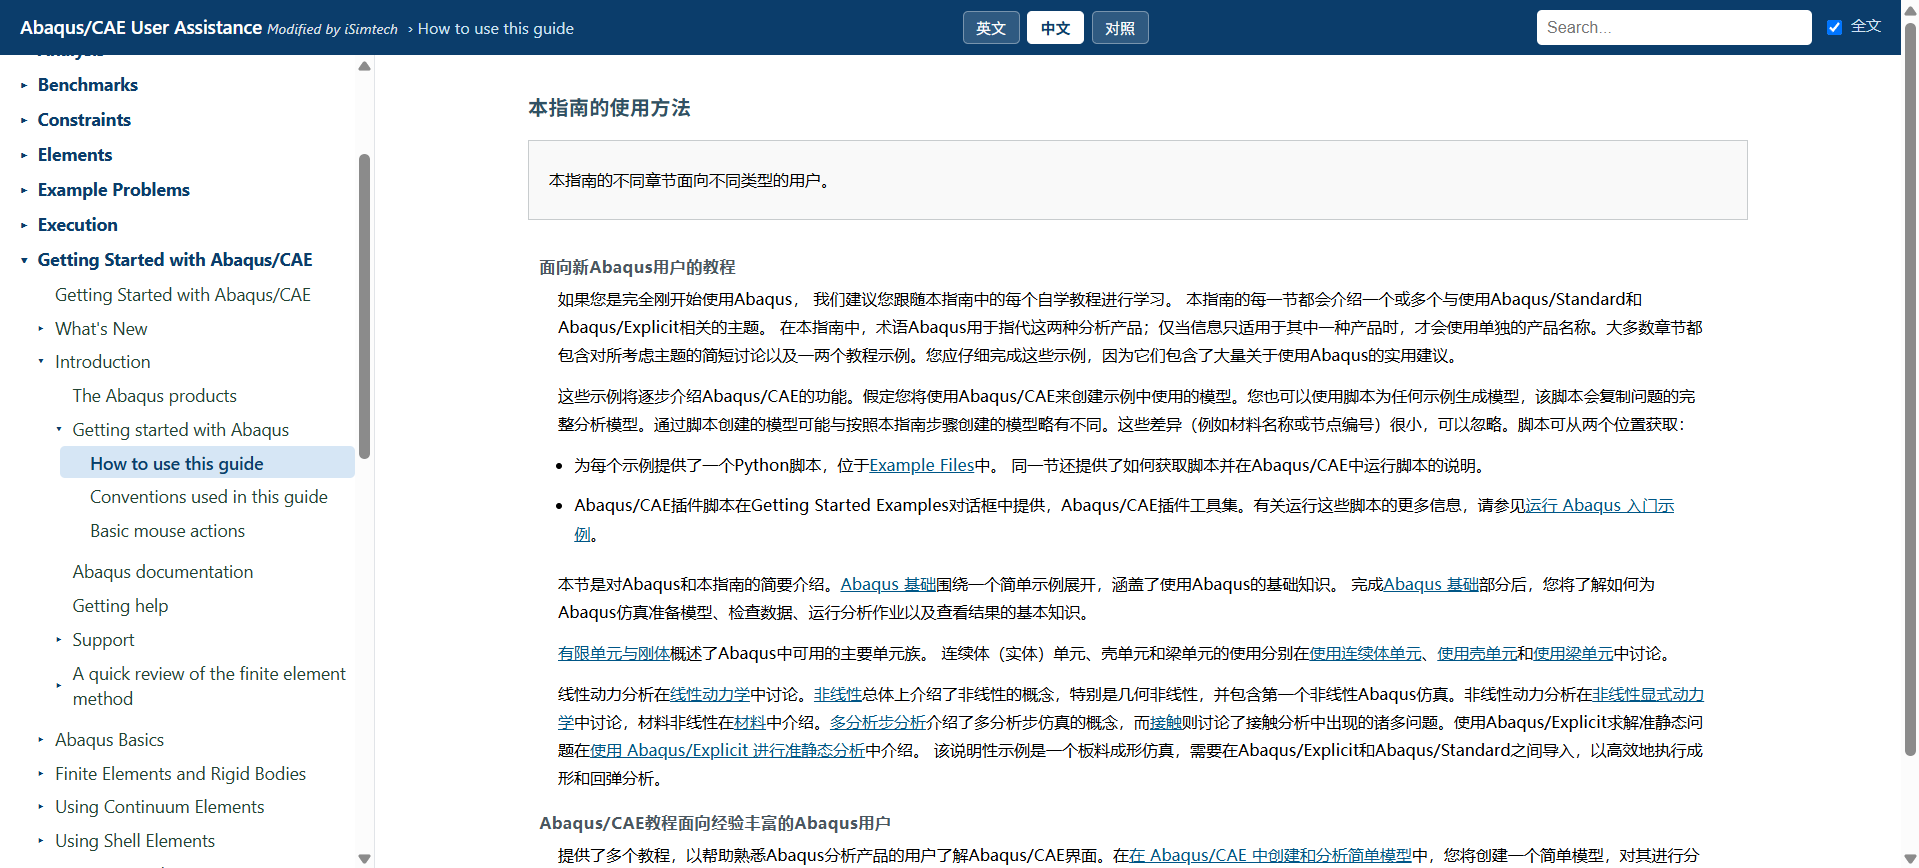The image size is (1919, 868).
Task: Expand the Support arrow icon
Action: 59,640
